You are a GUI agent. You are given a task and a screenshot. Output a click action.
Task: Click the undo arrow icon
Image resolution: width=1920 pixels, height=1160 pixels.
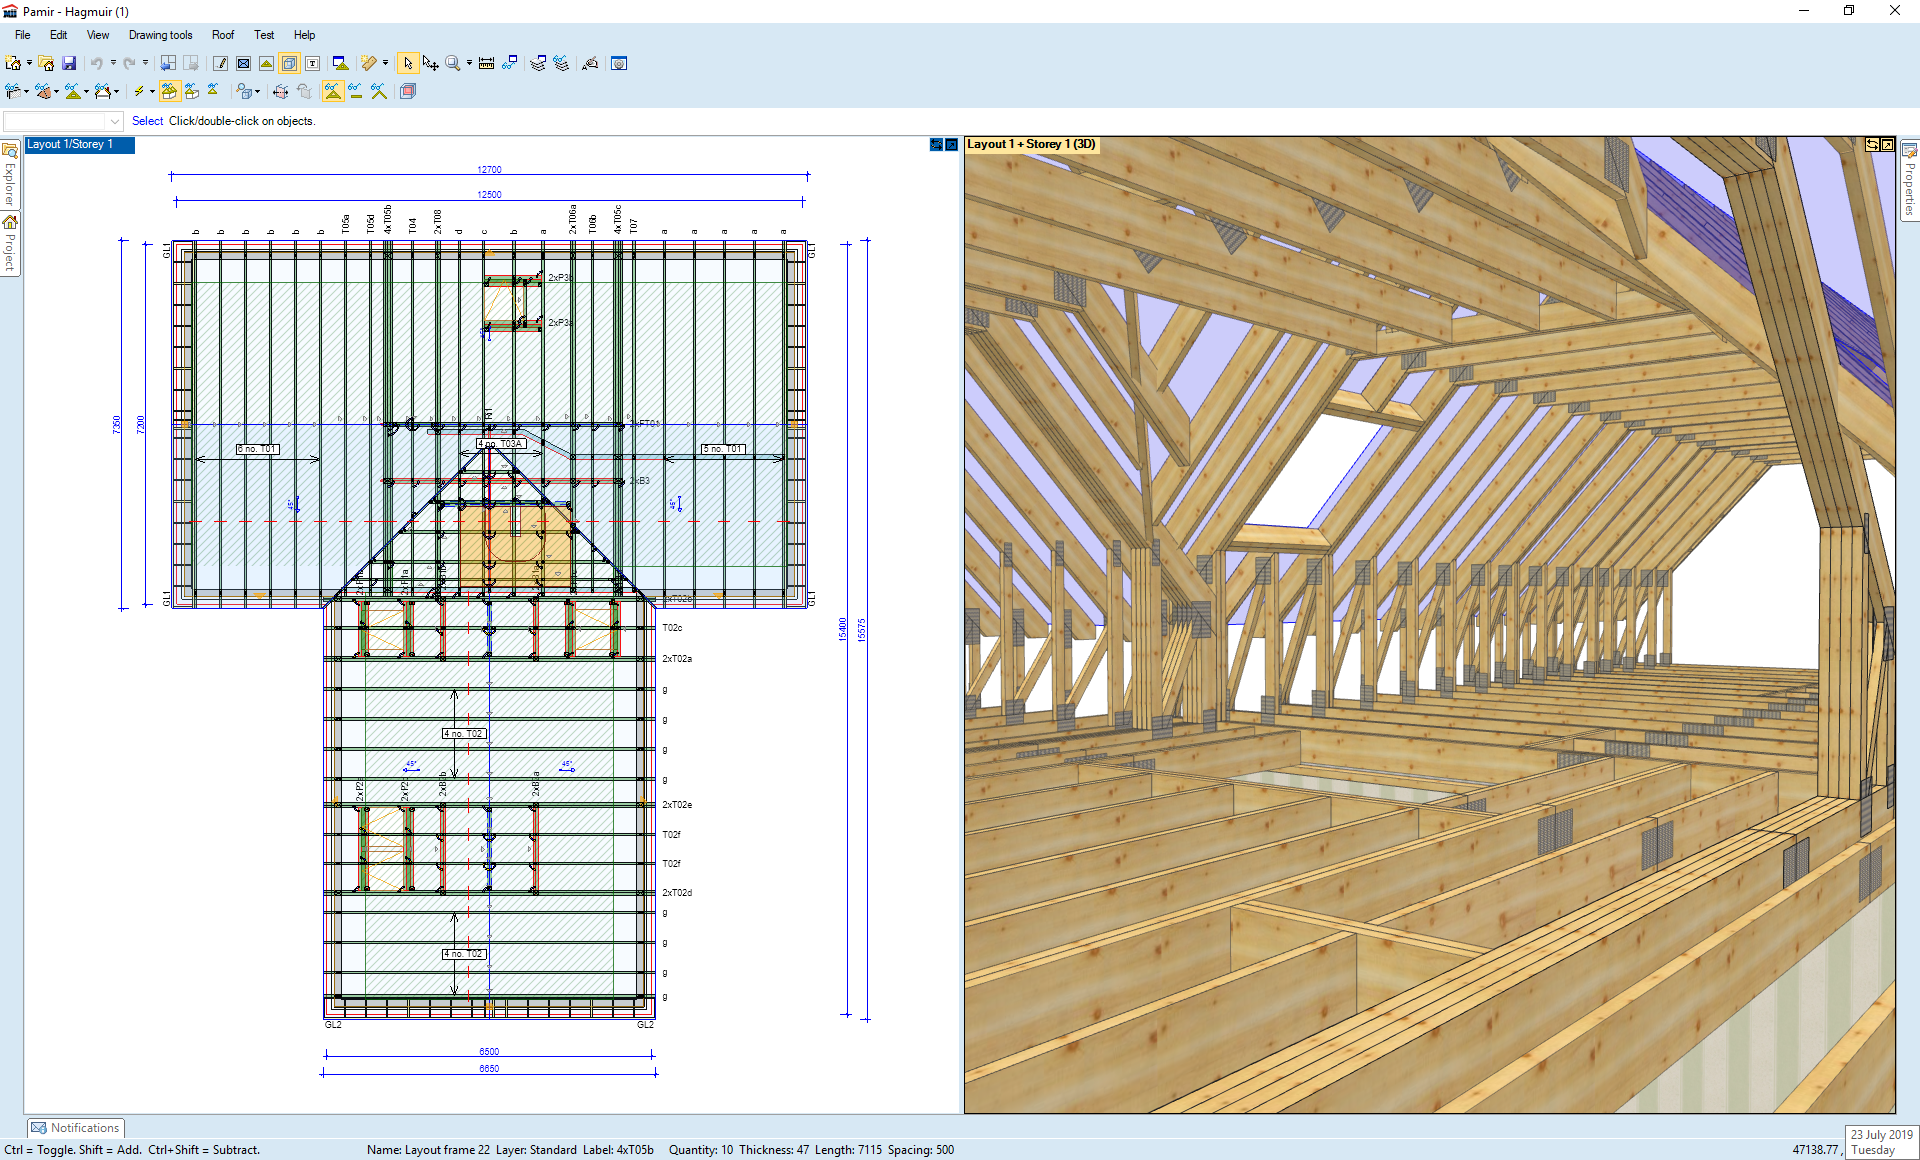pyautogui.click(x=96, y=63)
